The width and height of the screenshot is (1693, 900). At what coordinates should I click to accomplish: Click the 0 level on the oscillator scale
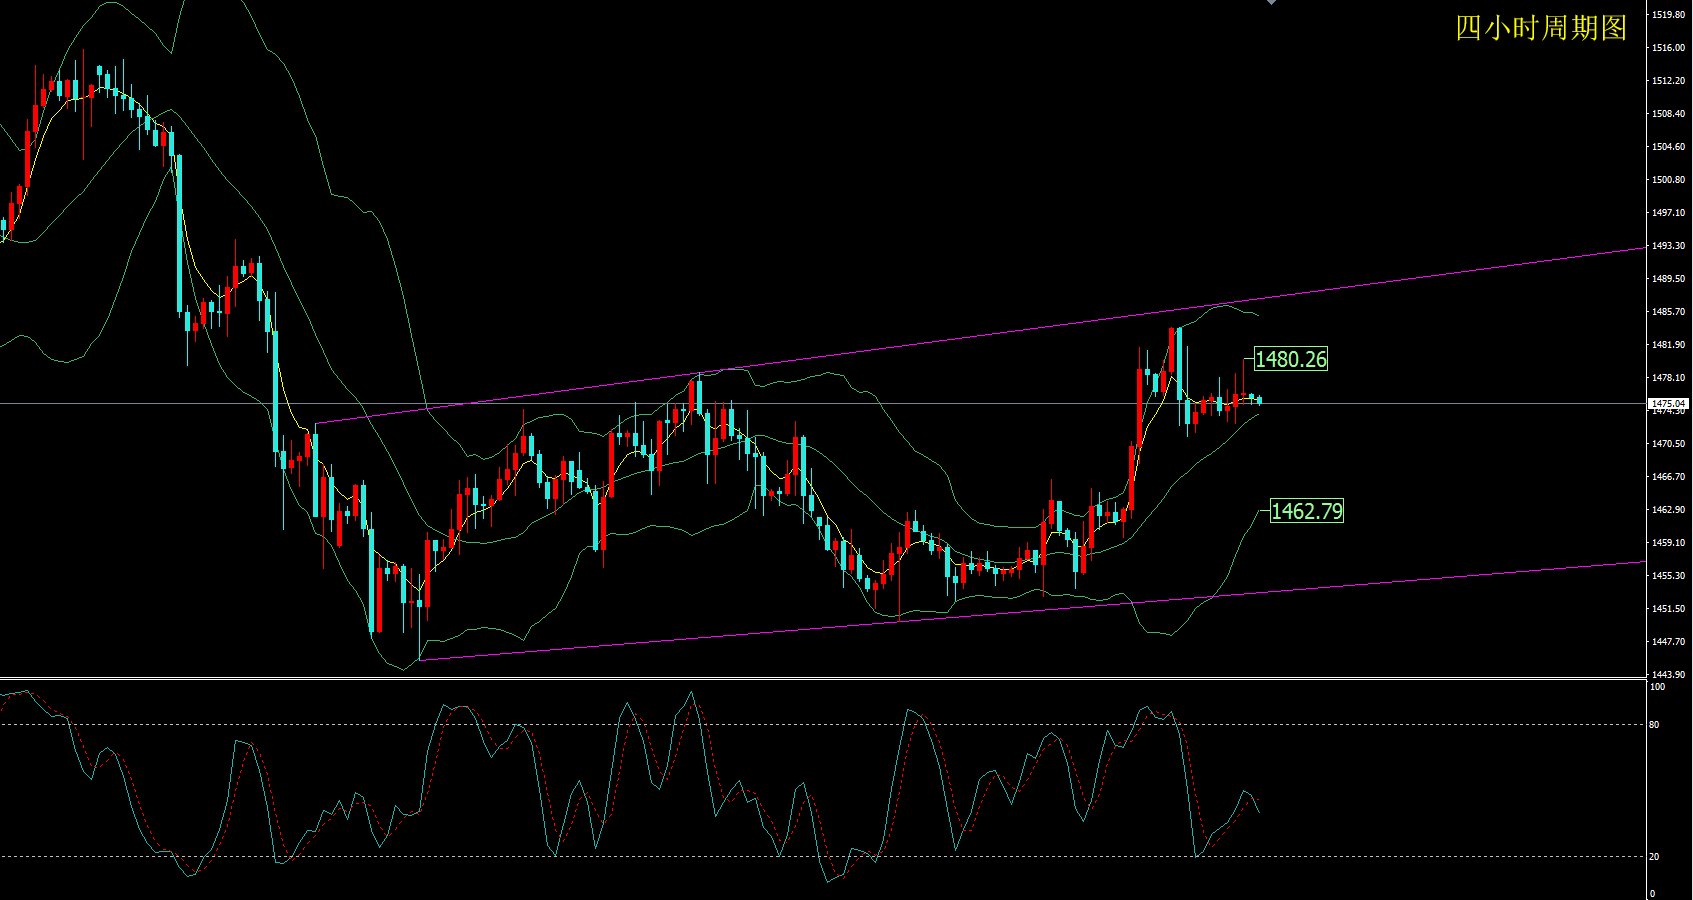point(1653,893)
